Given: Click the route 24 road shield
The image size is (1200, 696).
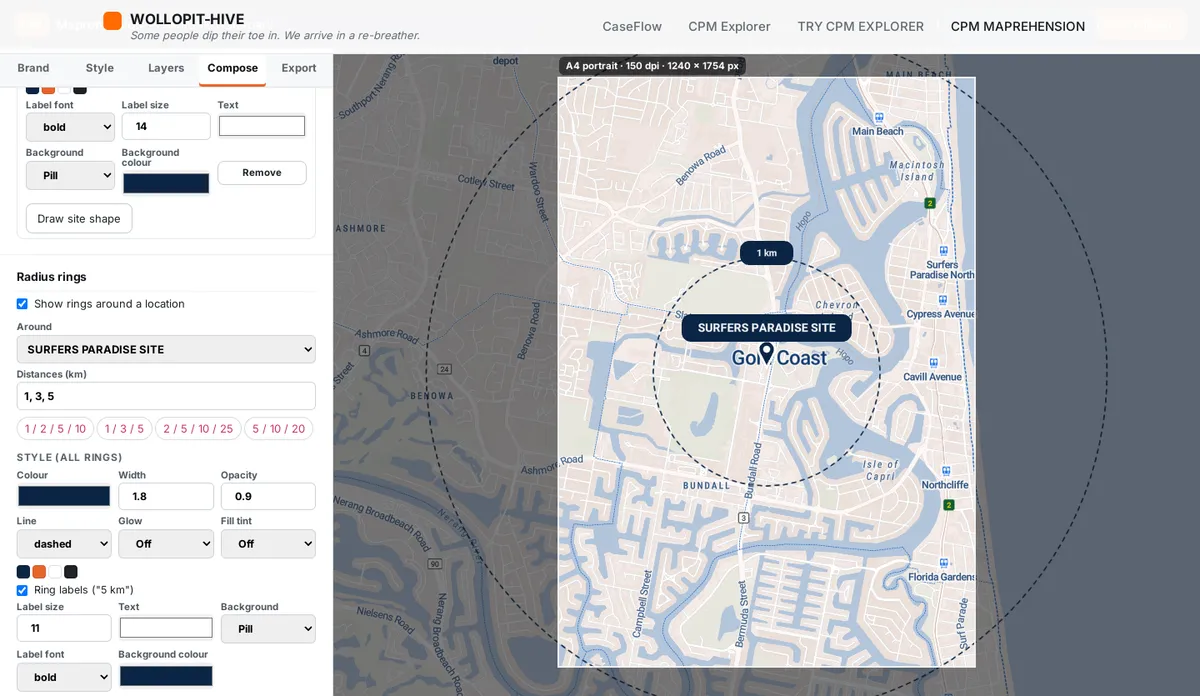Looking at the screenshot, I should 443,370.
